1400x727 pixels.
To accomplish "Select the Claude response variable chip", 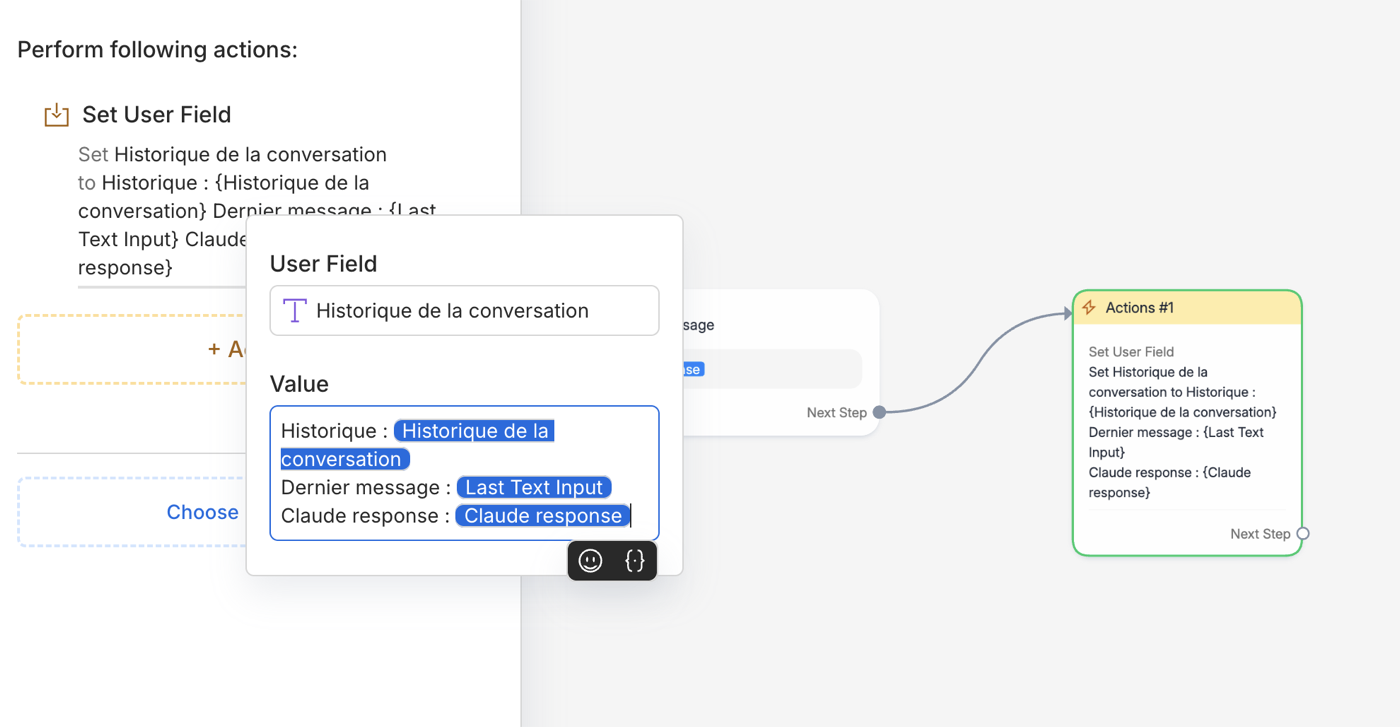I will 543,516.
